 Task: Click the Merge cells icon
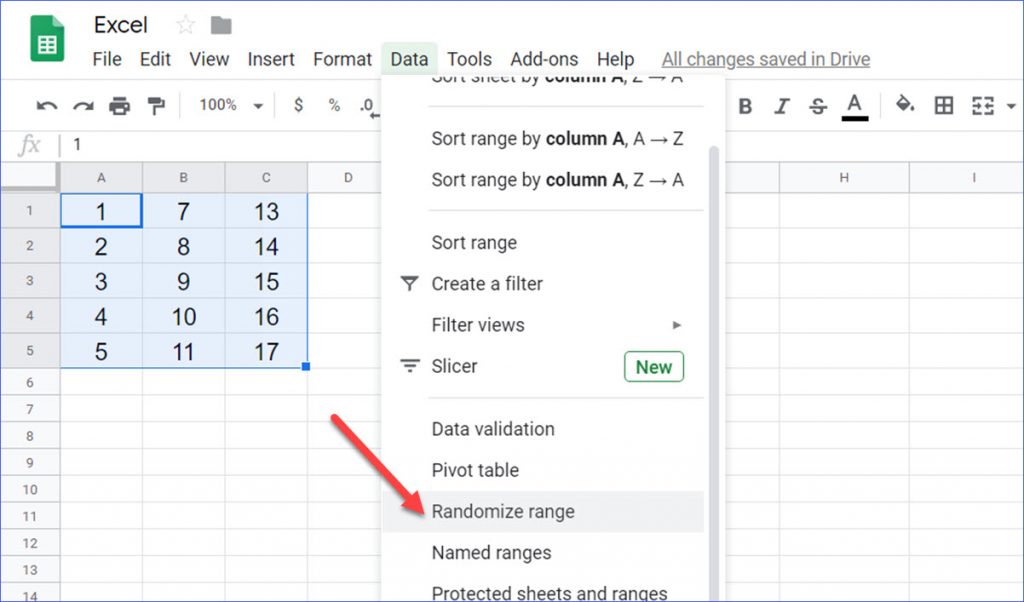(981, 105)
